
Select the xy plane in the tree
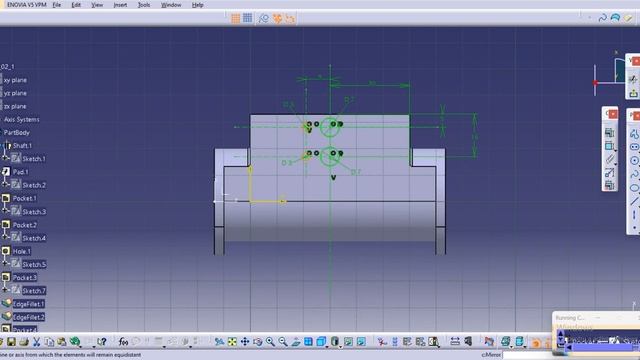pyautogui.click(x=15, y=80)
